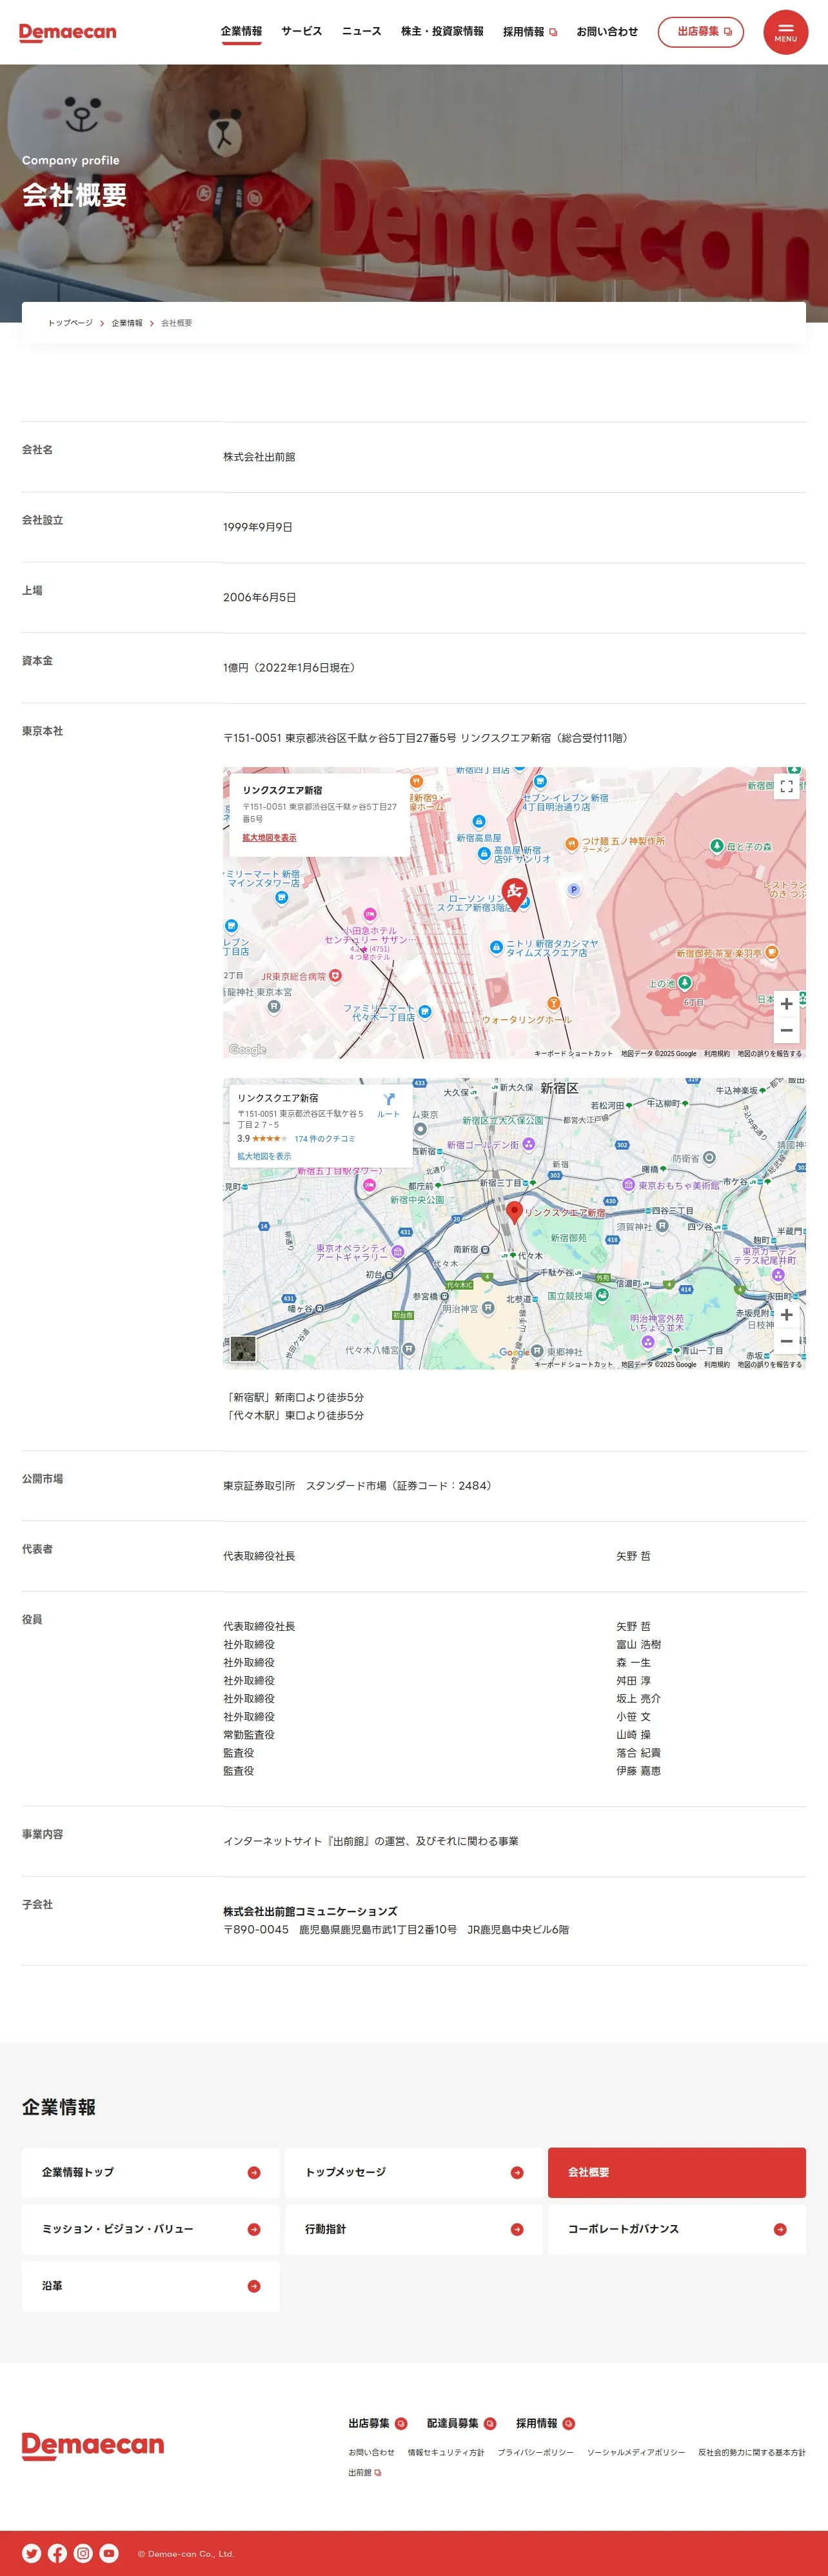Open the Facebook social icon in footer
Image resolution: width=828 pixels, height=2576 pixels.
57,2553
